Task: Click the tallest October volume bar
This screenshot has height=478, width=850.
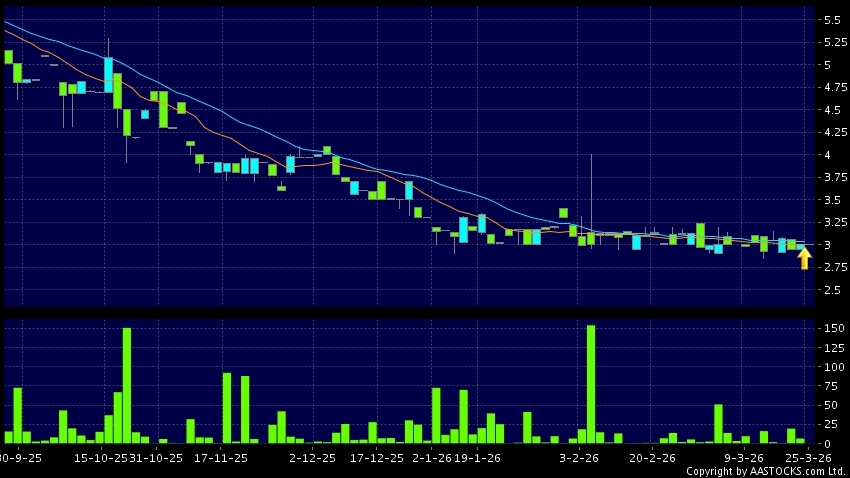Action: pos(127,385)
